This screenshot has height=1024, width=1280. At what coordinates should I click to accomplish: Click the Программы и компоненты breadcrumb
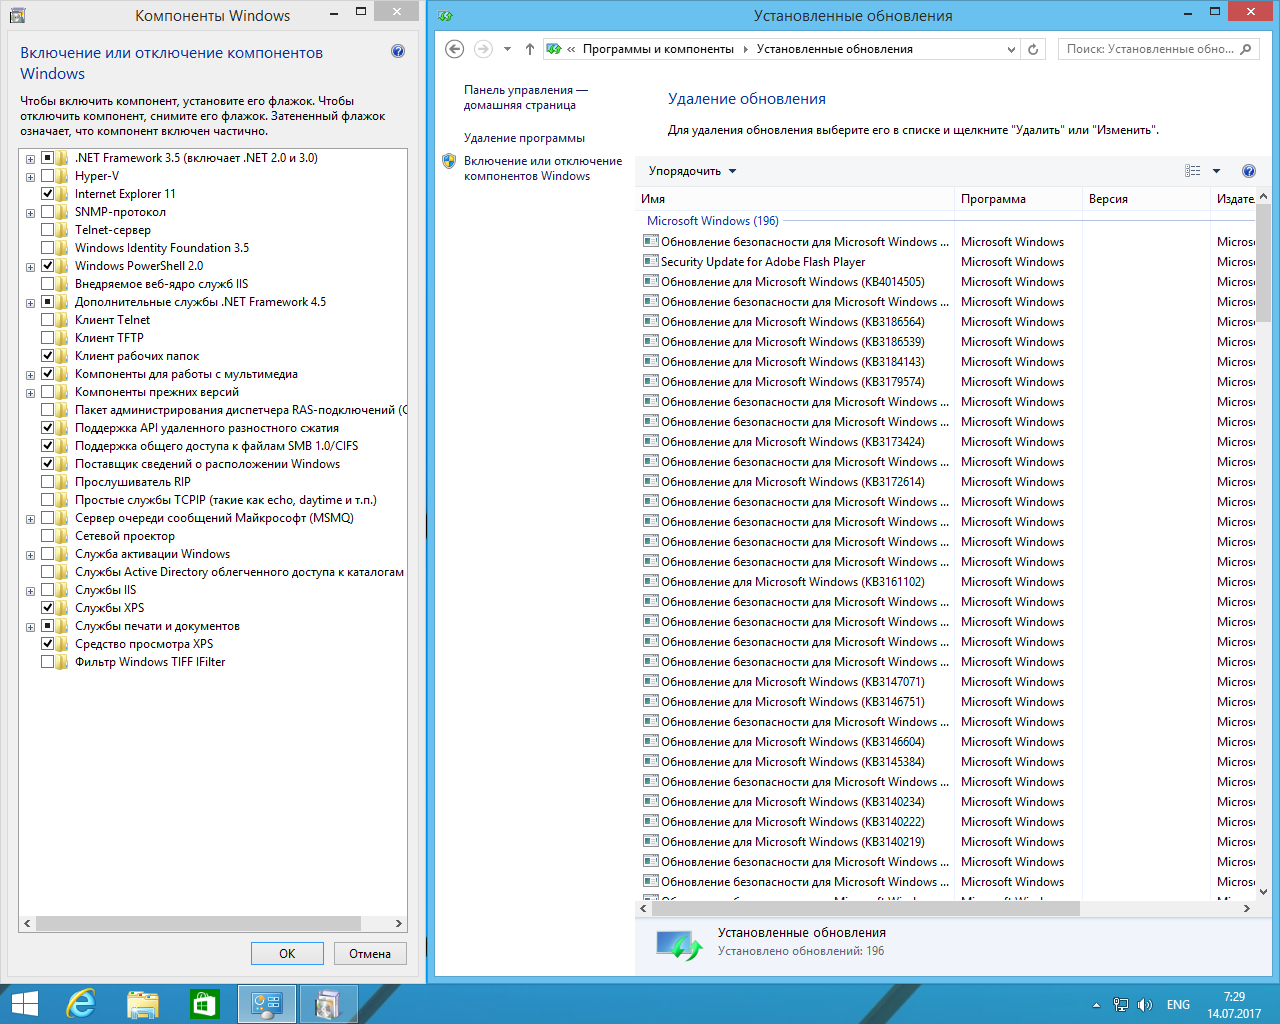pos(658,49)
